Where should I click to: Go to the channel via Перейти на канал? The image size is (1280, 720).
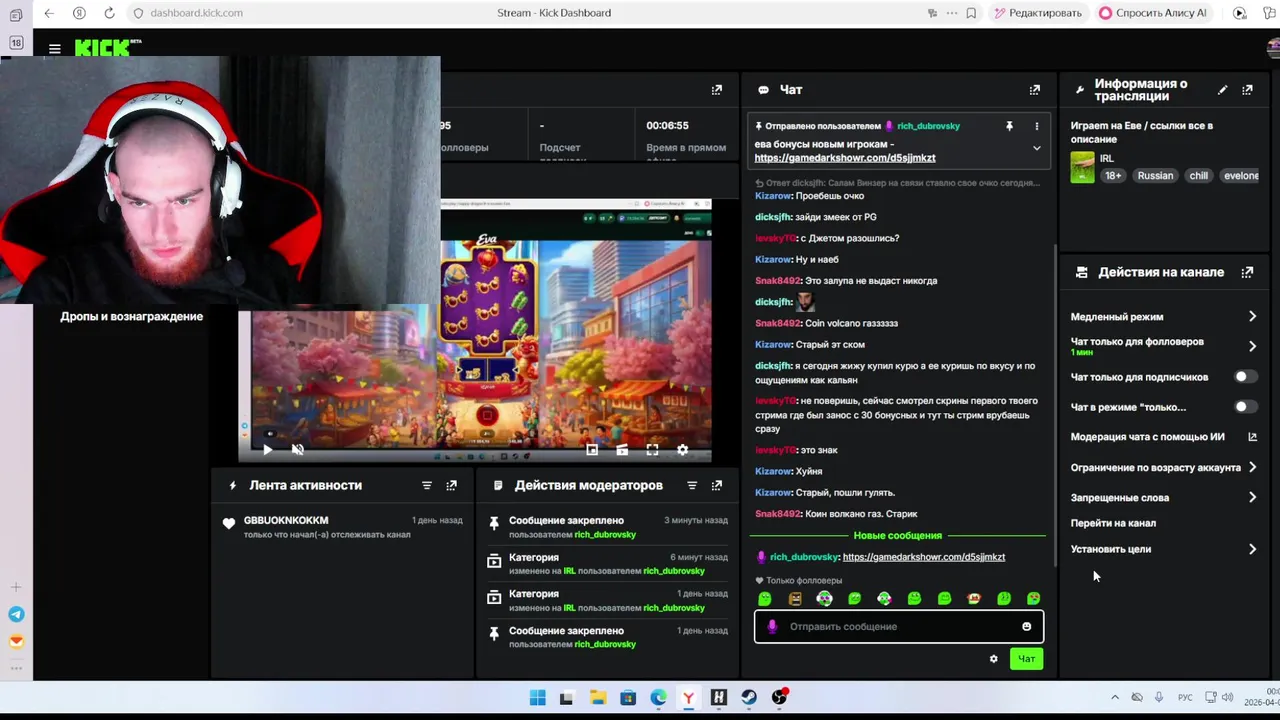pos(1113,523)
